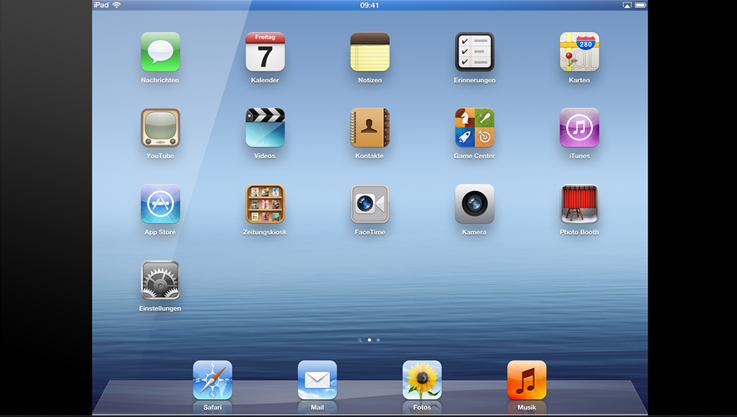Open the Erinnerungen reminders app
Viewport: 737px width, 417px height.
pos(475,52)
